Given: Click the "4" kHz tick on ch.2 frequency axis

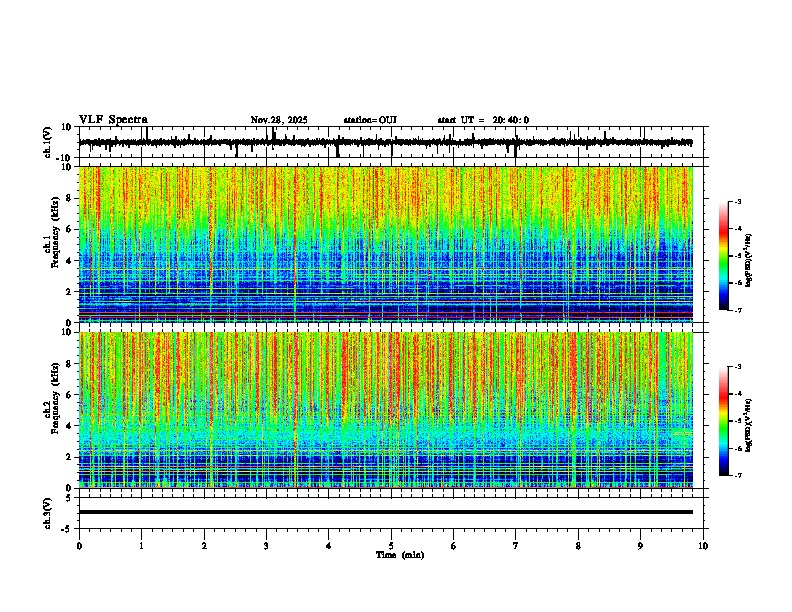Looking at the screenshot, I should 70,426.
